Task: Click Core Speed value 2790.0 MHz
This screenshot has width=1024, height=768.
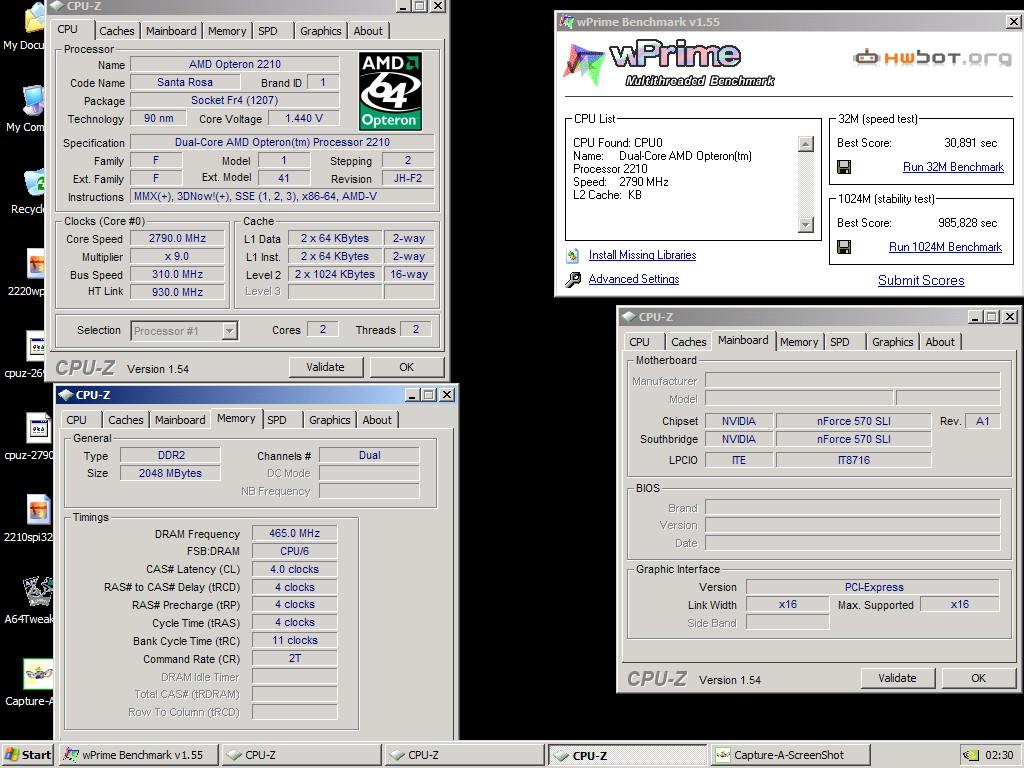Action: click(x=177, y=238)
